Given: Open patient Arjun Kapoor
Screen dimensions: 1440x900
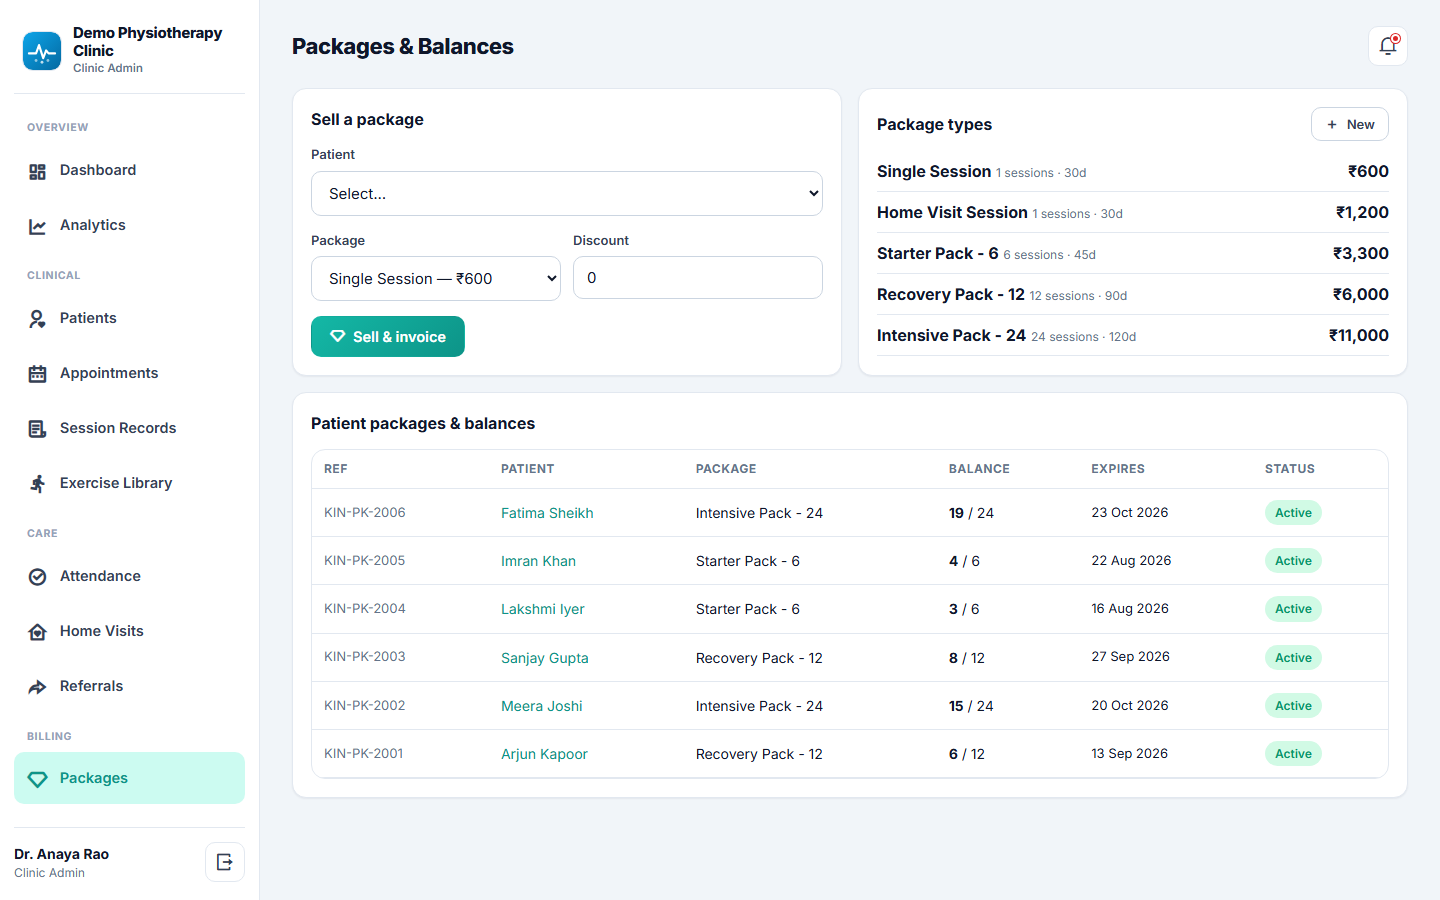Looking at the screenshot, I should click(544, 754).
